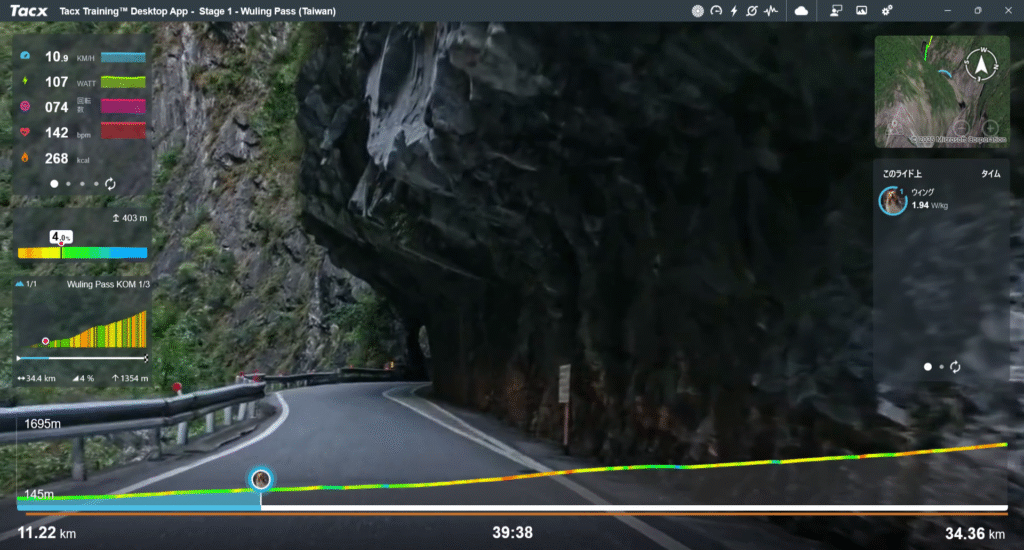Restore down the Tacx Training window
This screenshot has height=550, width=1024.
click(x=978, y=10)
